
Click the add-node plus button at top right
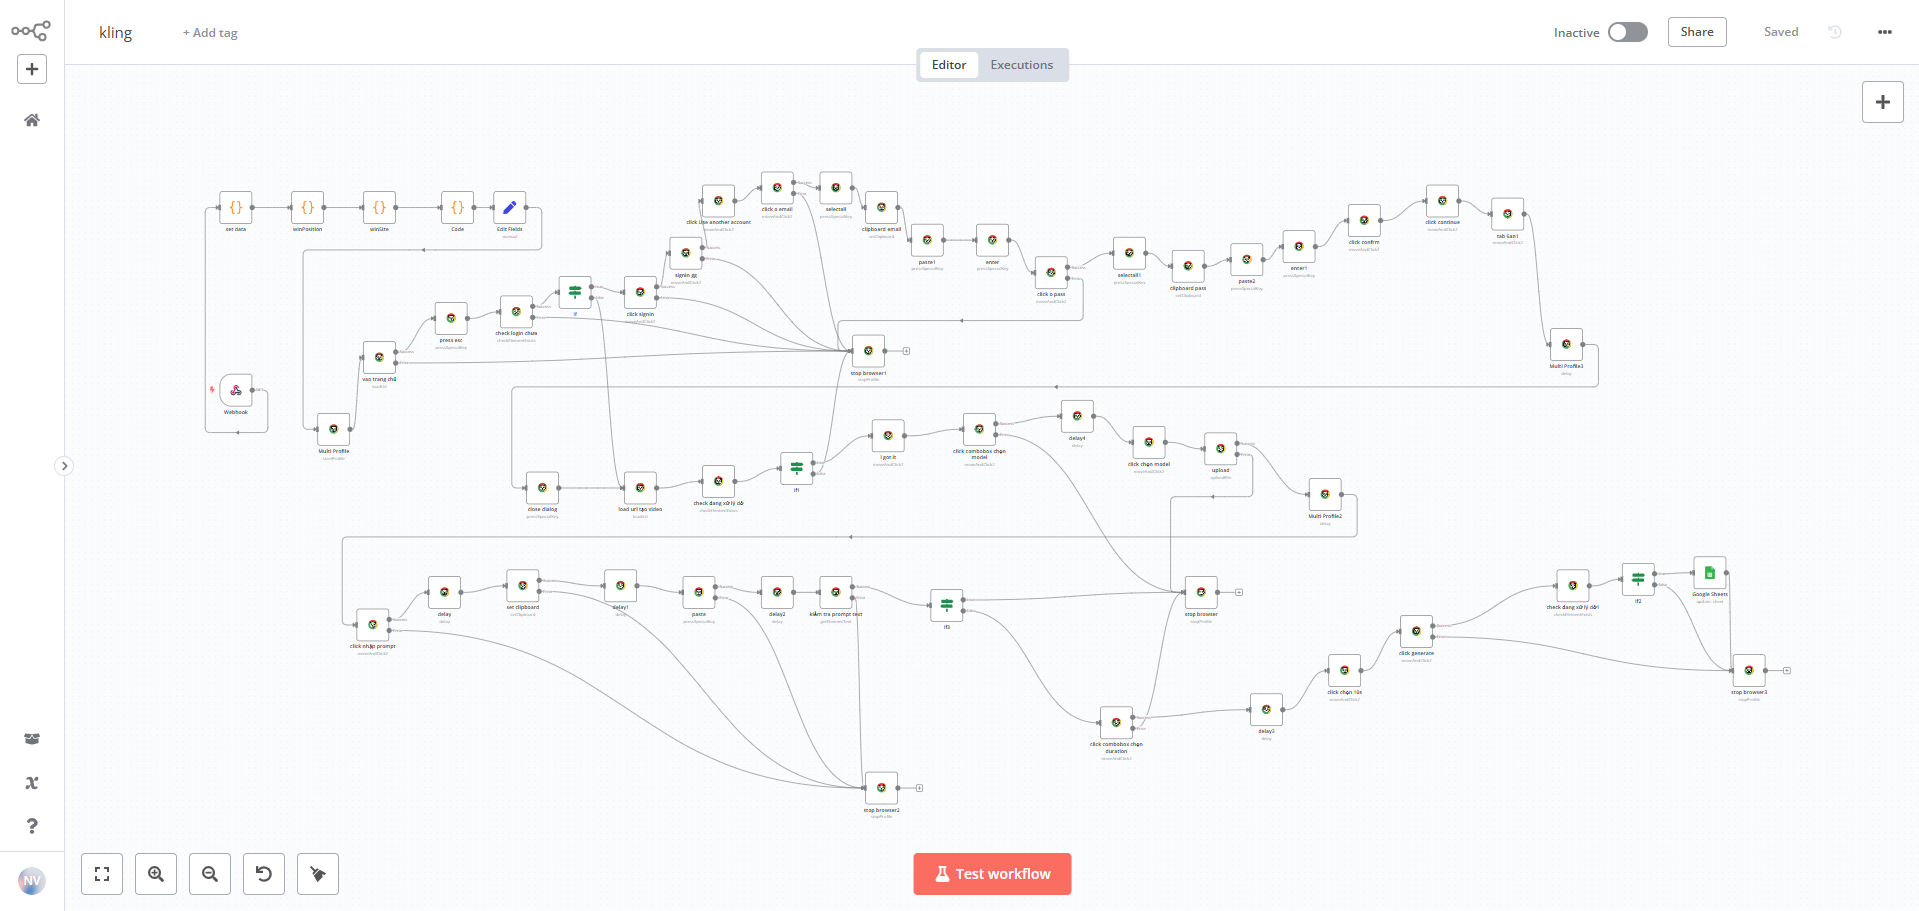pos(1882,102)
